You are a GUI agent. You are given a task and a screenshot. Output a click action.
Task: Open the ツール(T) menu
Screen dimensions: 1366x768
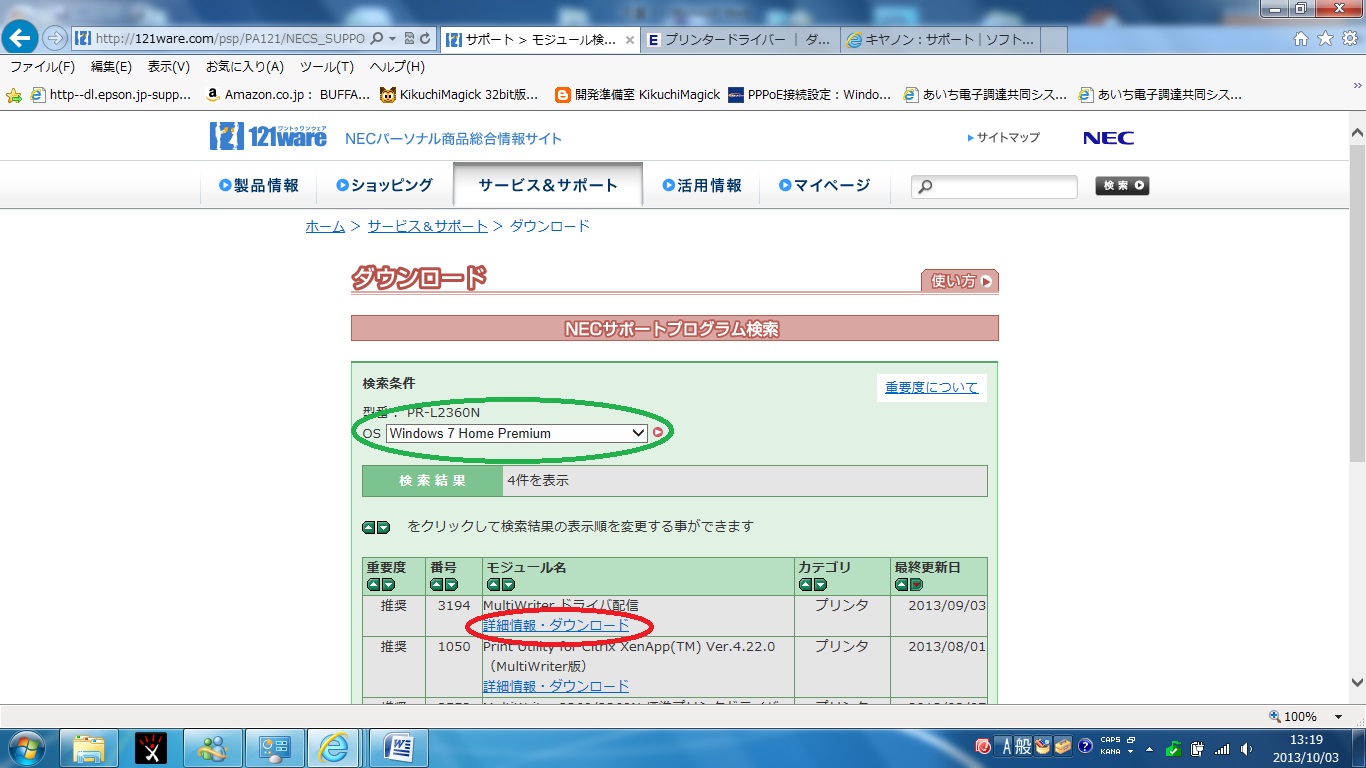click(x=327, y=67)
